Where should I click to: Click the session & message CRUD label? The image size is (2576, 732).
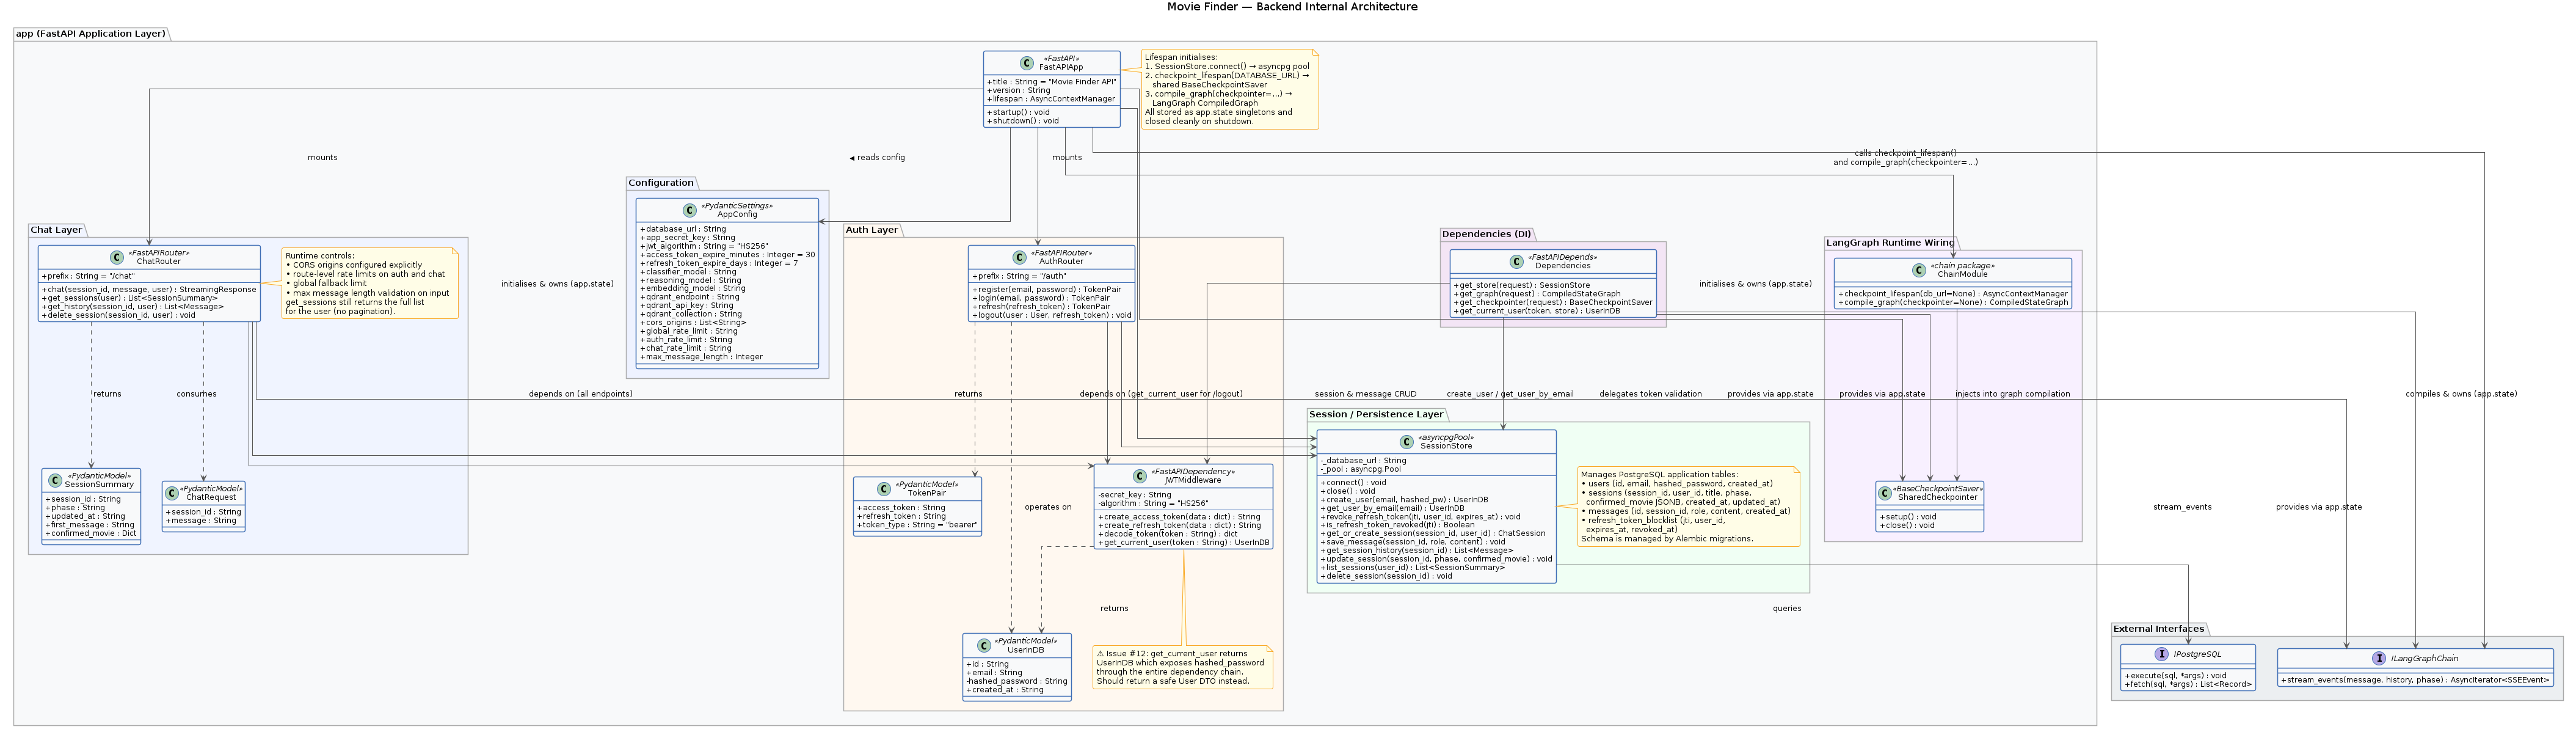tap(1365, 394)
